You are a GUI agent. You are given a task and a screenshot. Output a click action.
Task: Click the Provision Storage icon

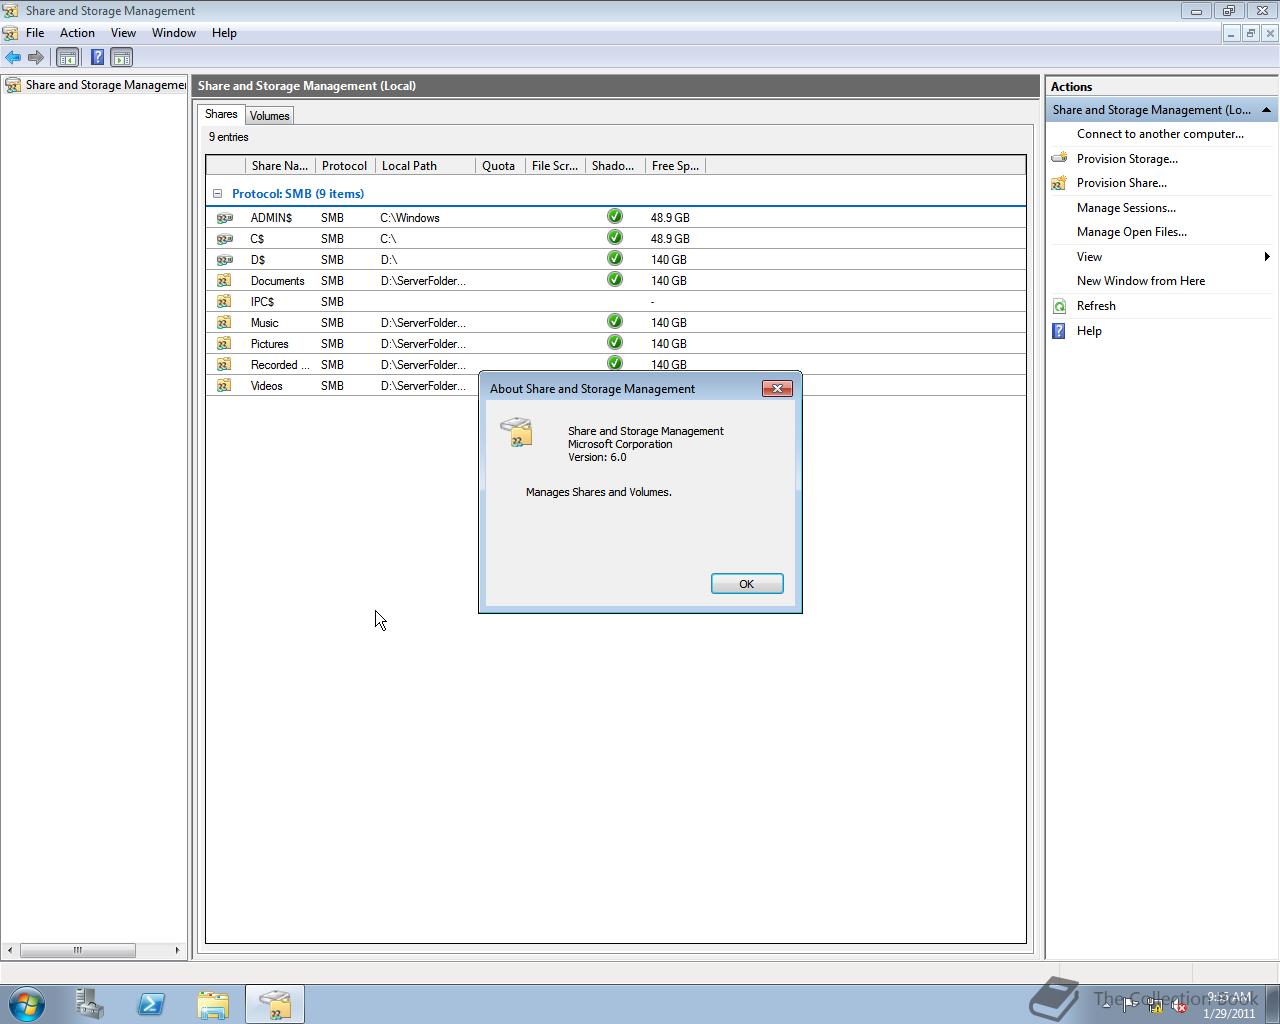[x=1059, y=158]
